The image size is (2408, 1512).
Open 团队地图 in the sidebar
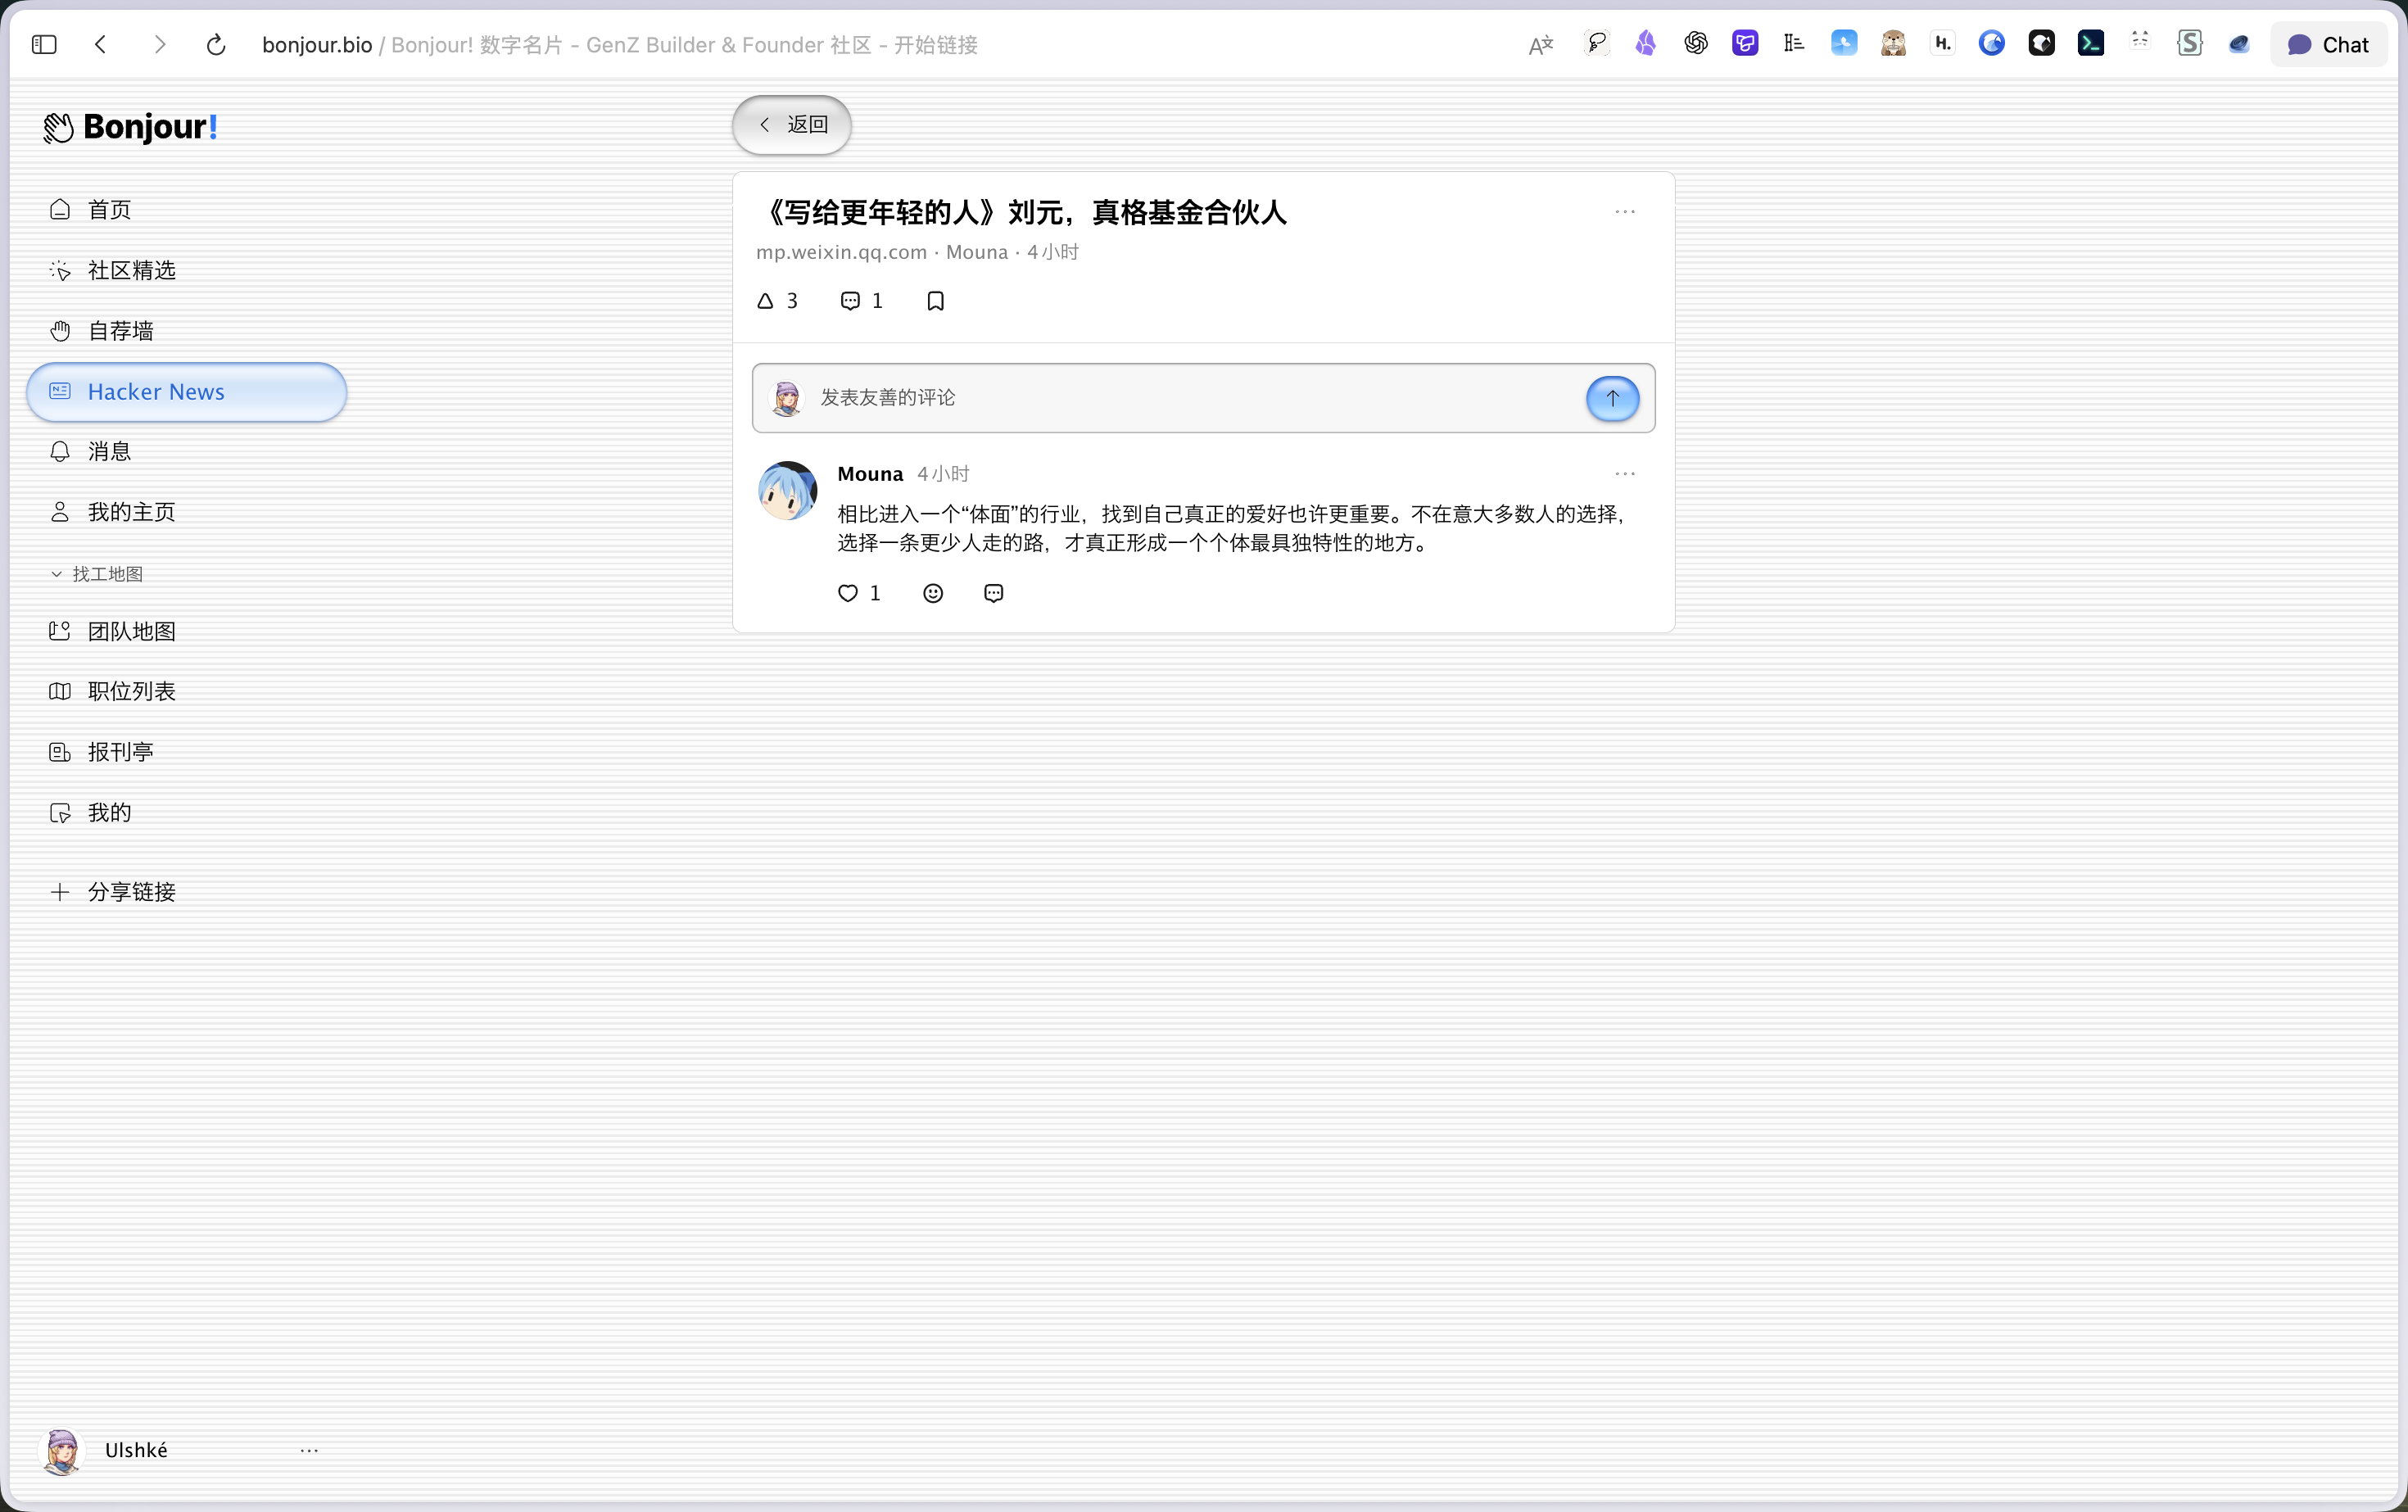tap(186, 631)
